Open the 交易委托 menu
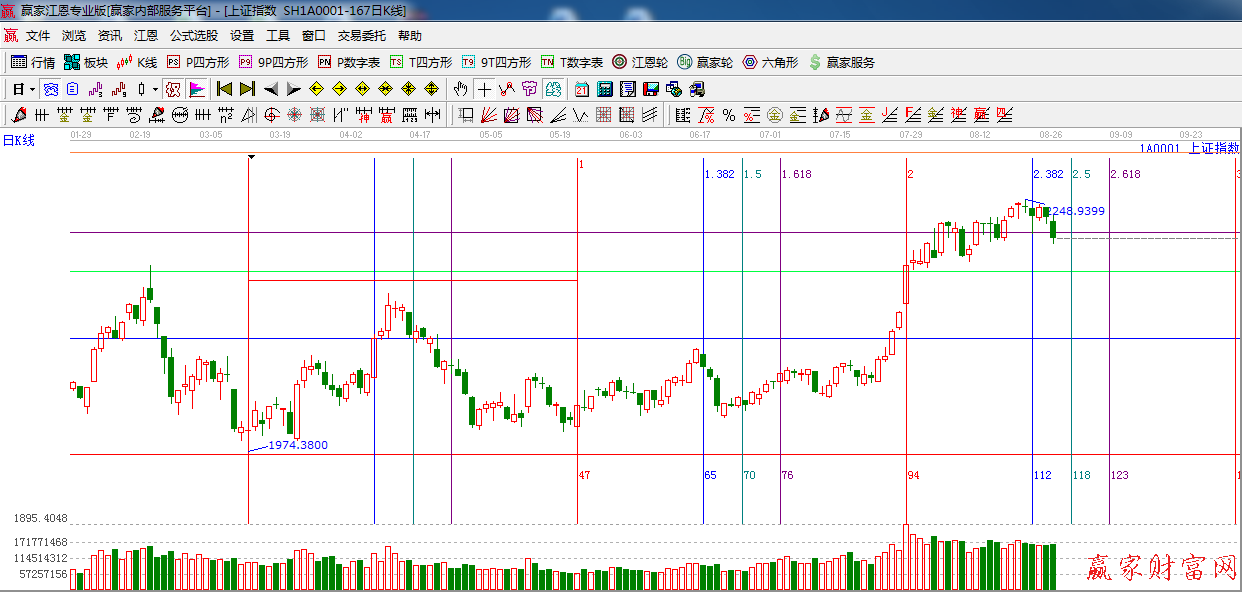The image size is (1242, 592). 361,36
